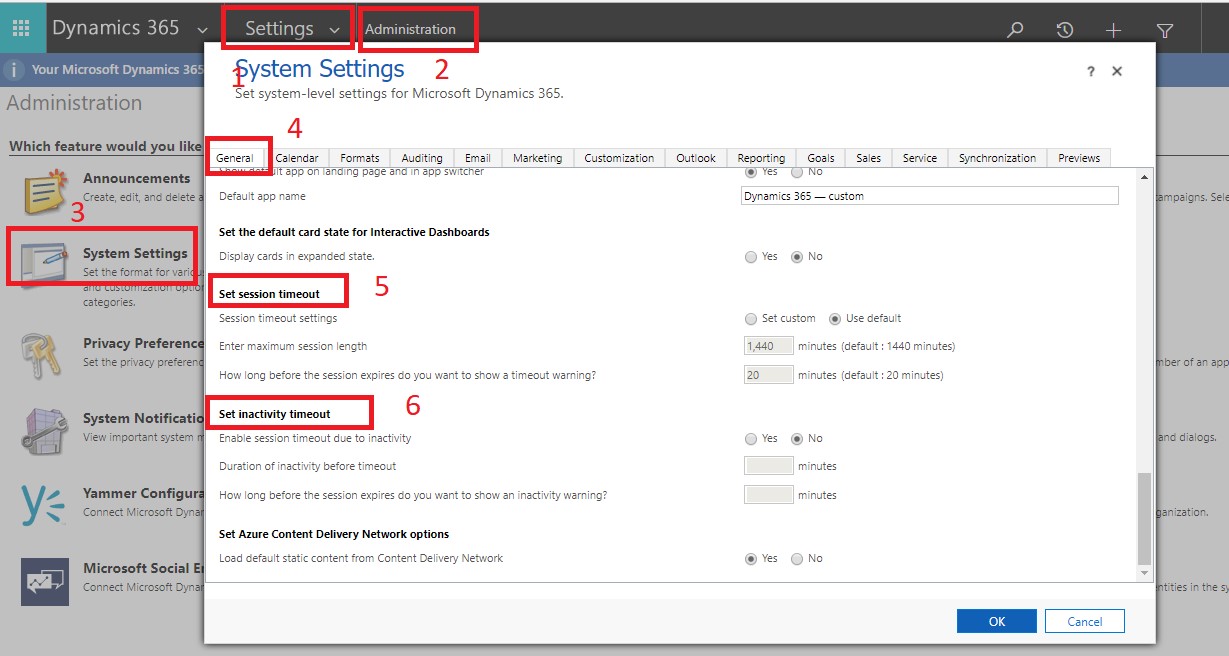
Task: Click the plus quick create icon
Action: pos(1114,30)
